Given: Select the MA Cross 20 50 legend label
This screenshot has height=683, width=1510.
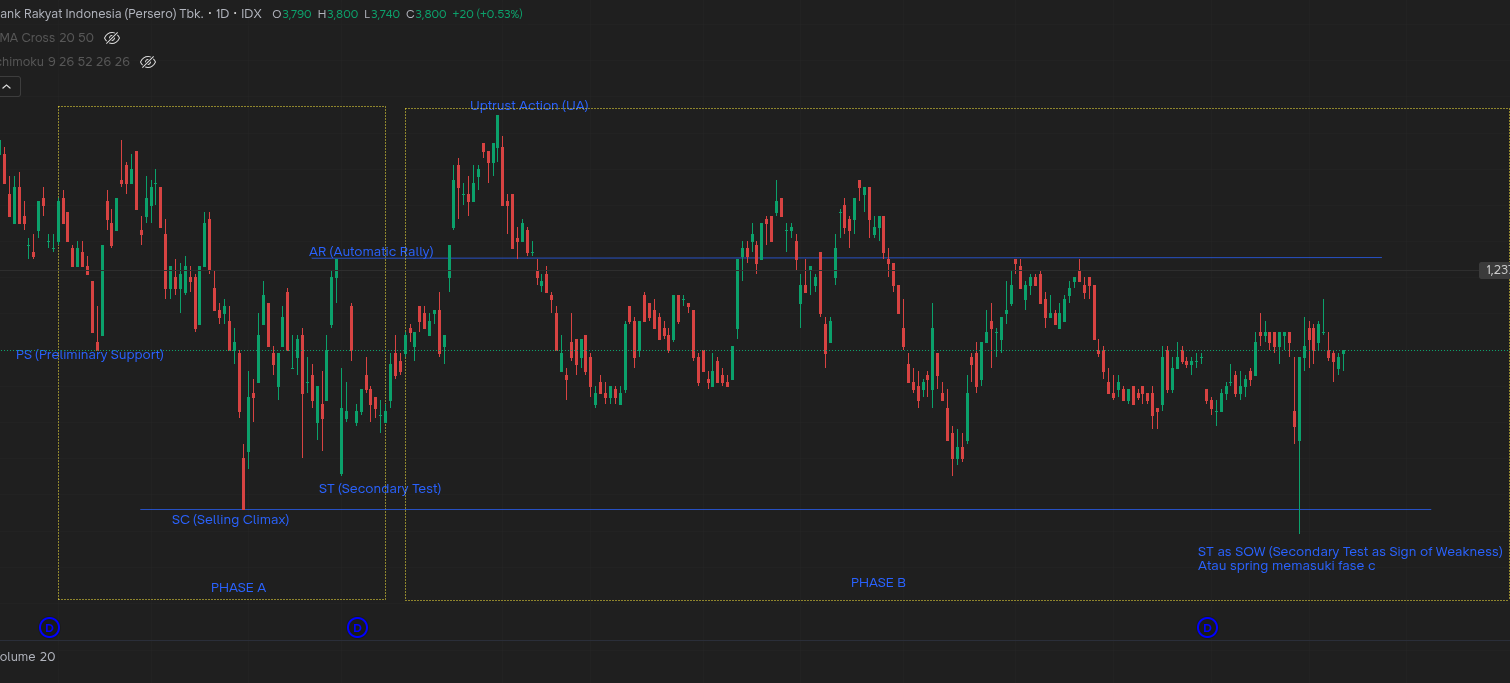Looking at the screenshot, I should [x=46, y=38].
